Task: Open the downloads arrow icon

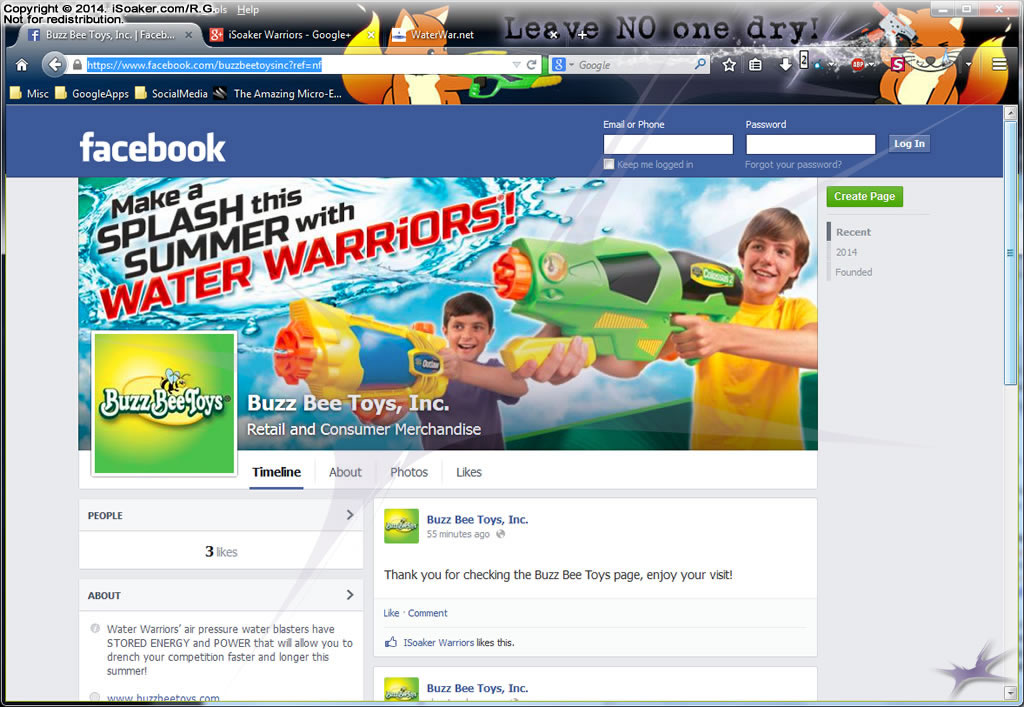Action: click(x=786, y=65)
